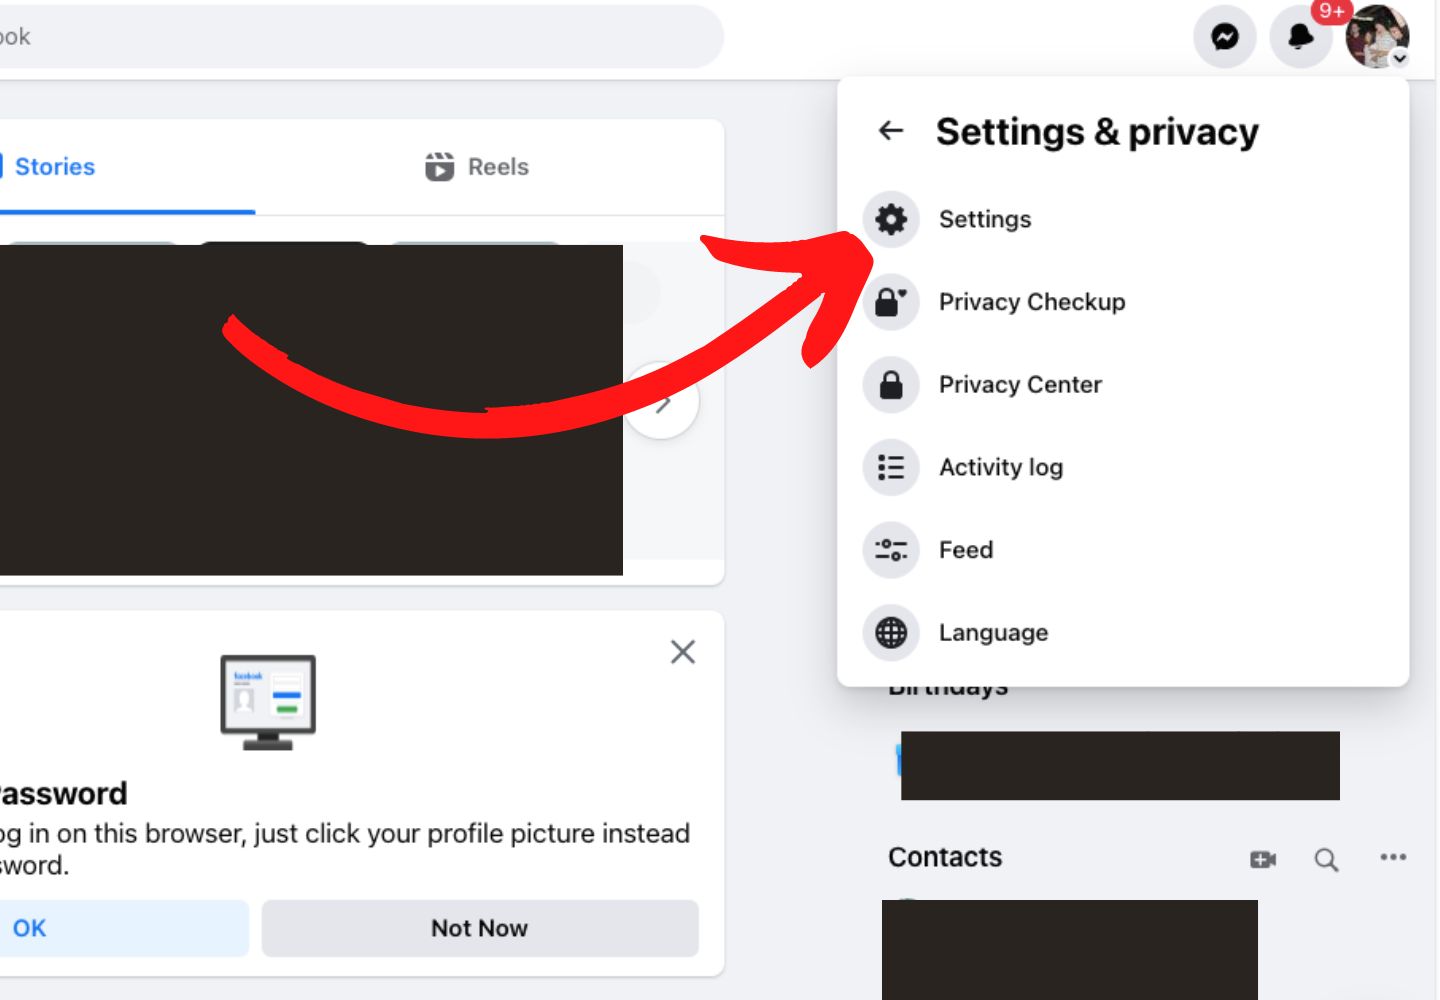Click the Not Now button
The height and width of the screenshot is (1000, 1440).
[x=480, y=928]
